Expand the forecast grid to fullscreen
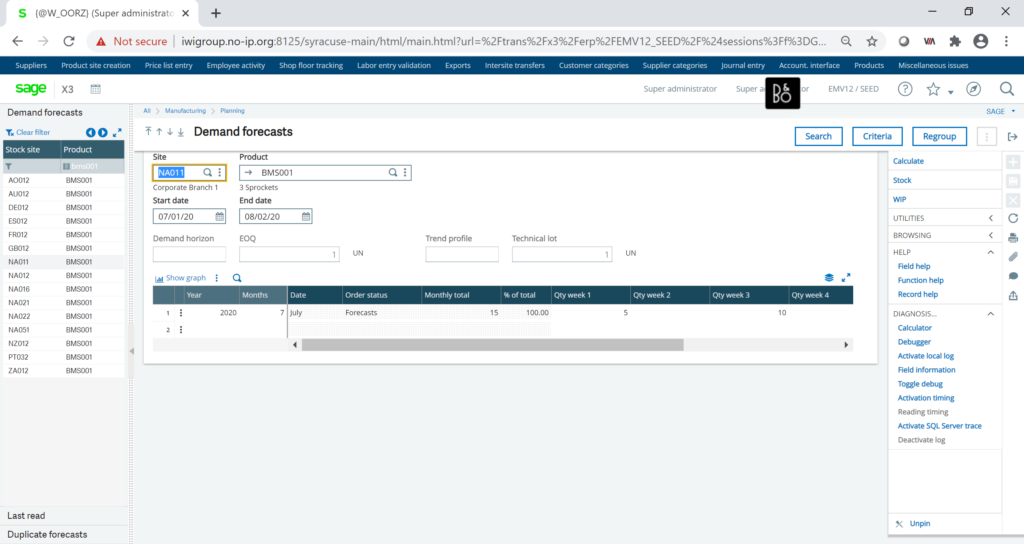The width and height of the screenshot is (1024, 544). coord(846,278)
